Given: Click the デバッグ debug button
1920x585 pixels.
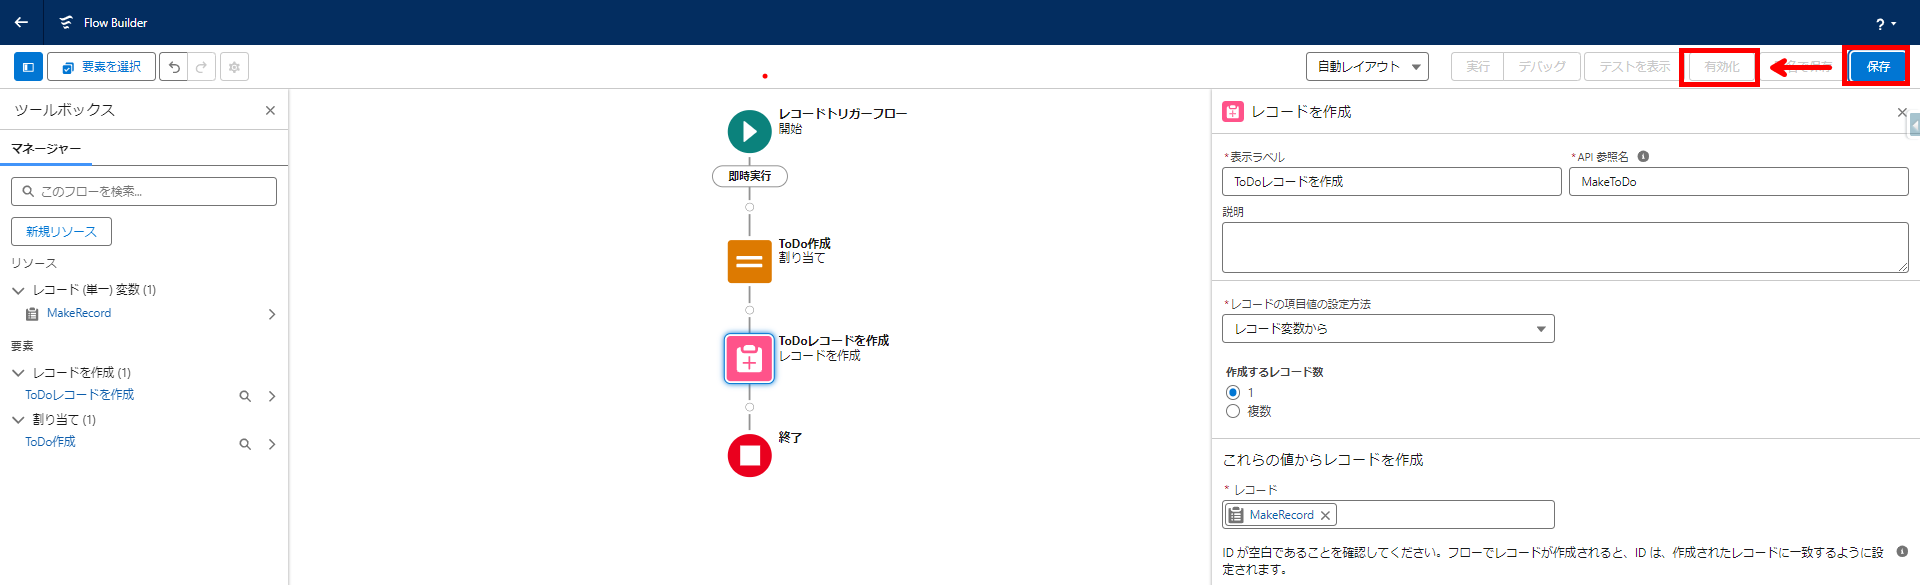Looking at the screenshot, I should click(x=1542, y=67).
